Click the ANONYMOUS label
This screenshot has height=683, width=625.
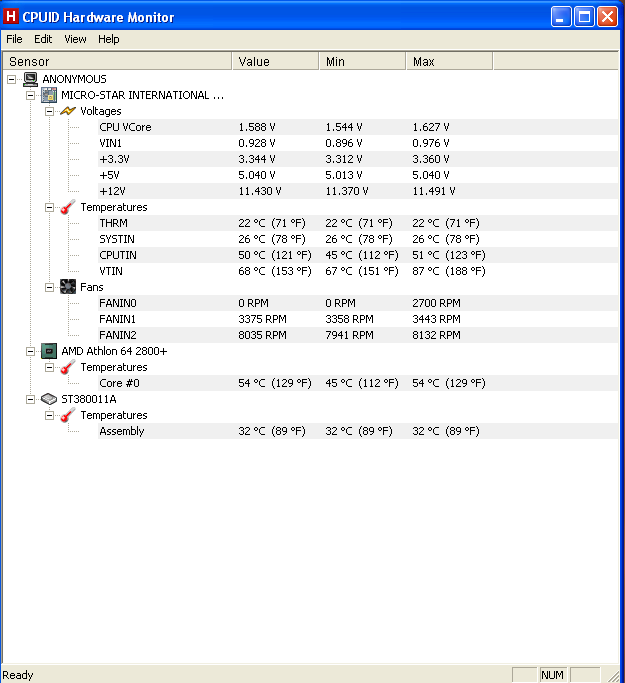[x=74, y=79]
